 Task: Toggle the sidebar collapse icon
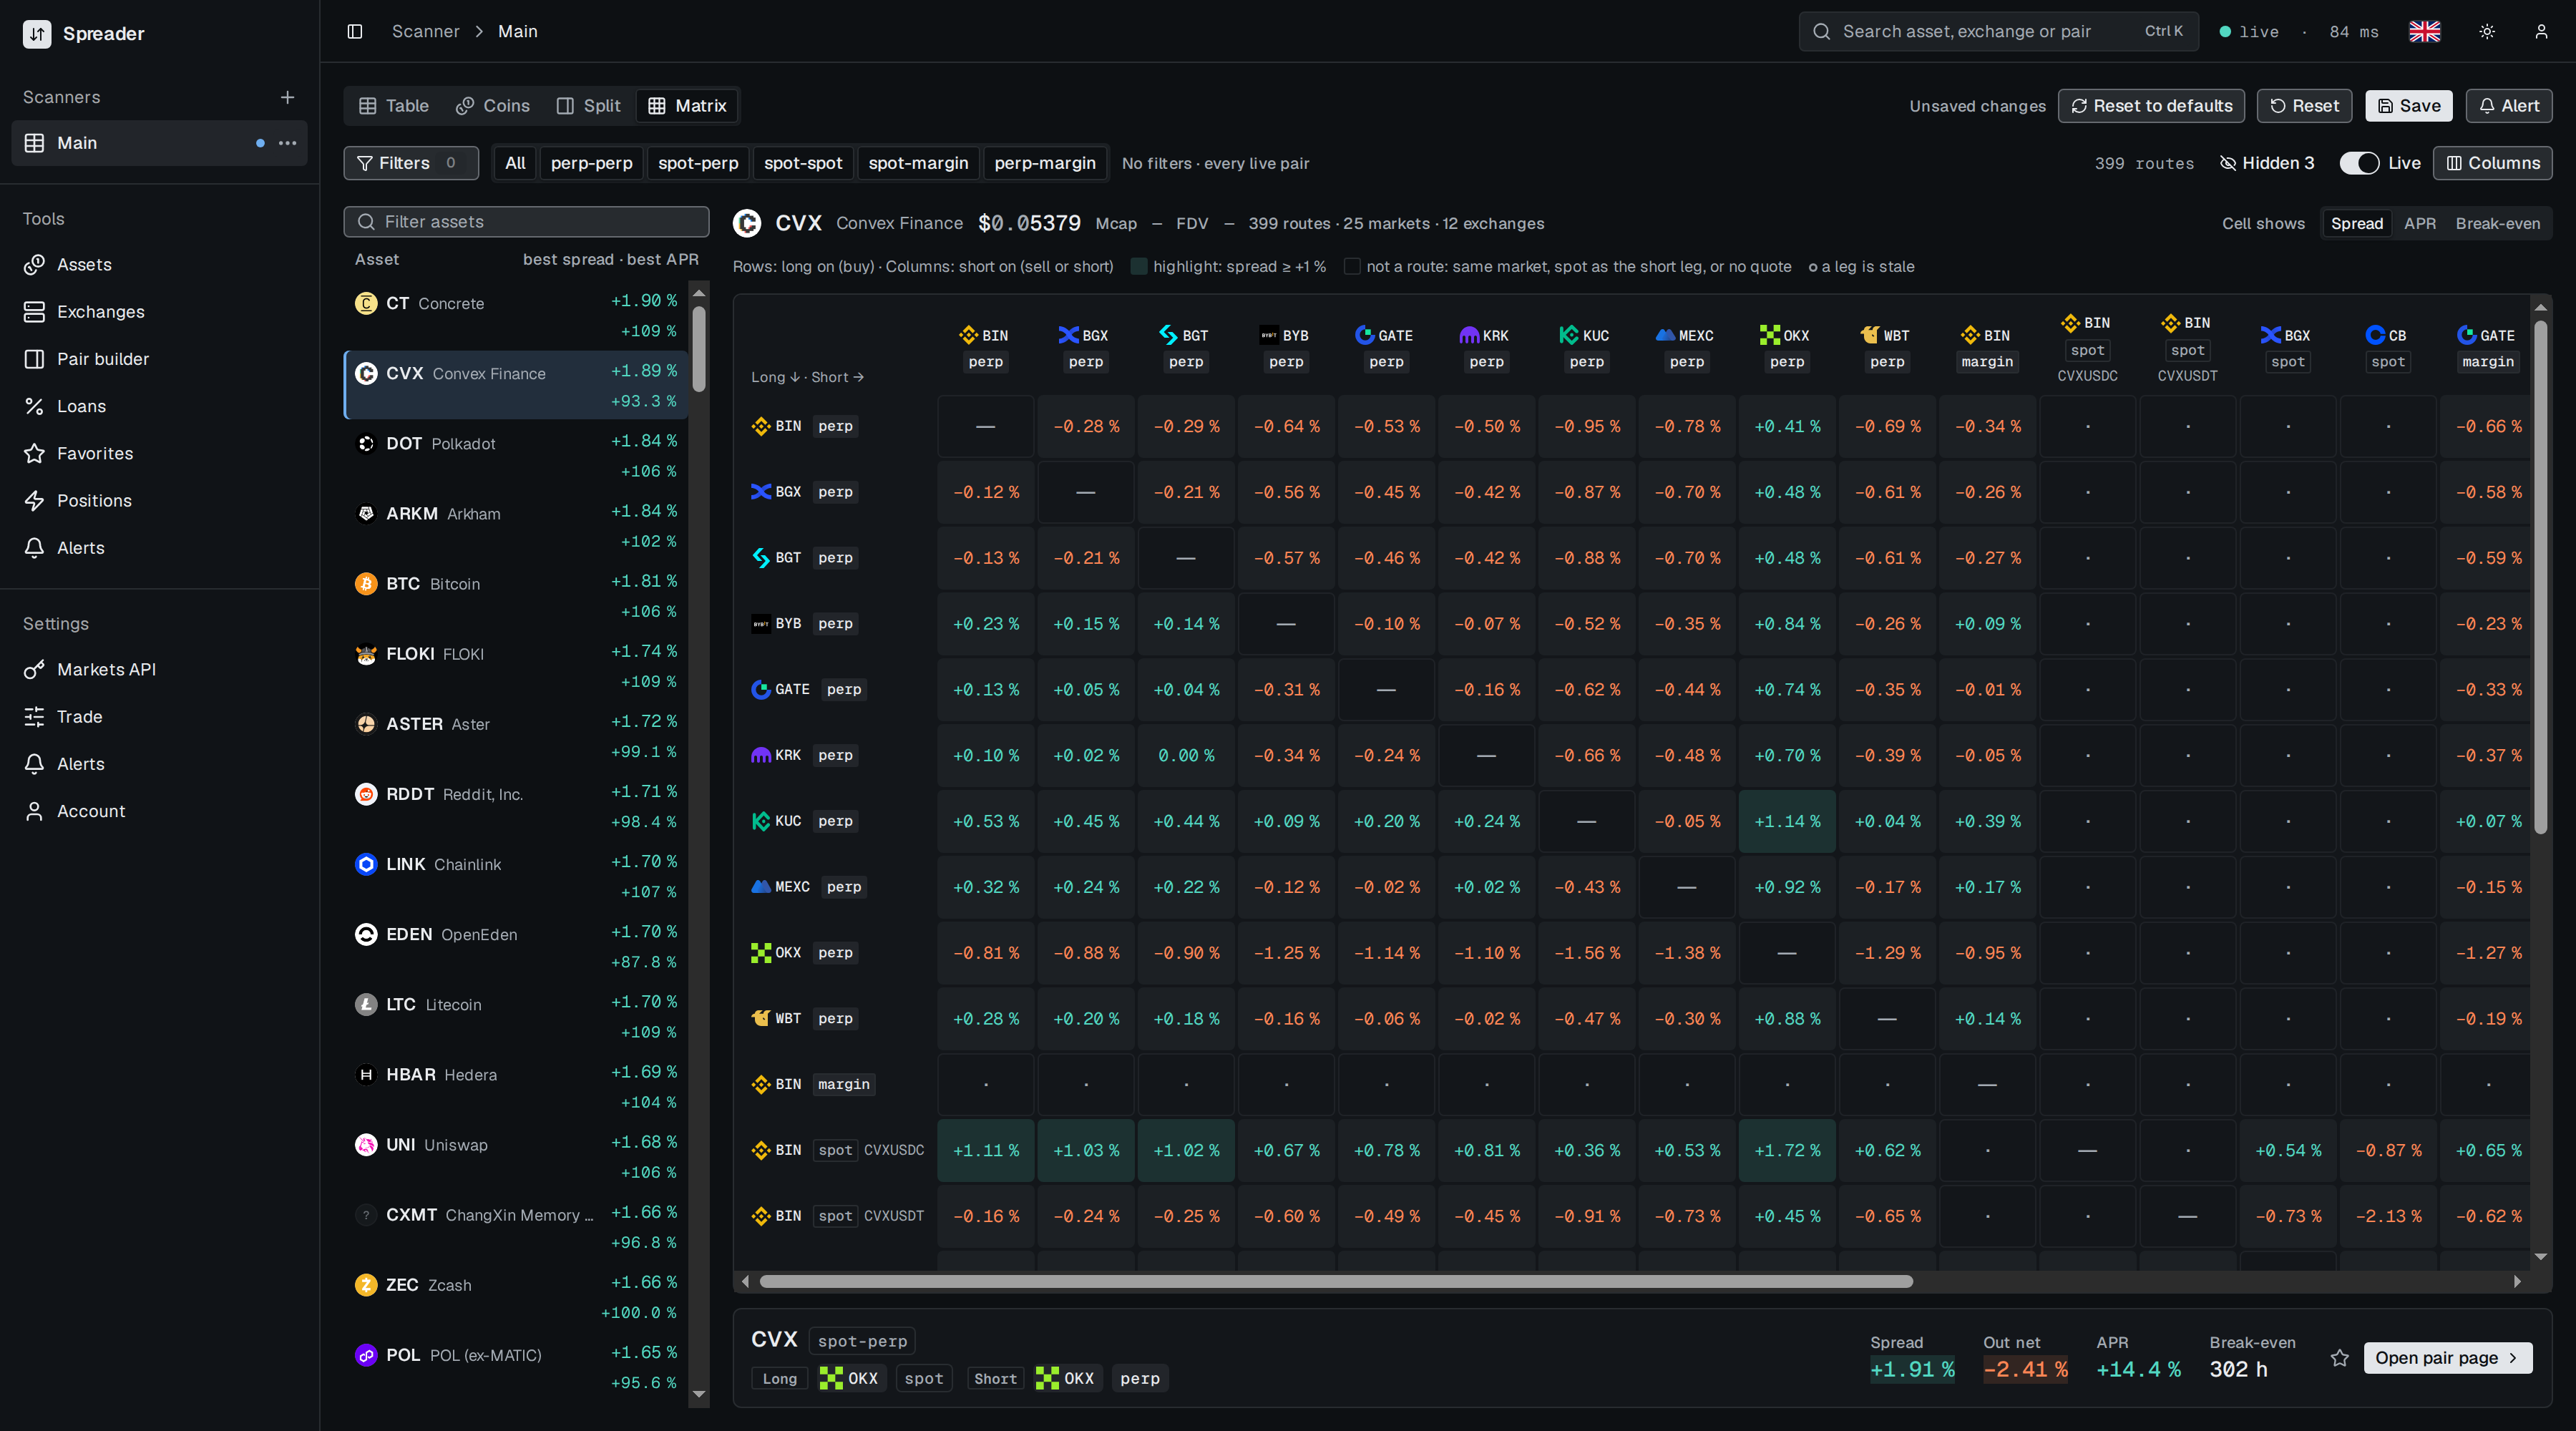(354, 31)
